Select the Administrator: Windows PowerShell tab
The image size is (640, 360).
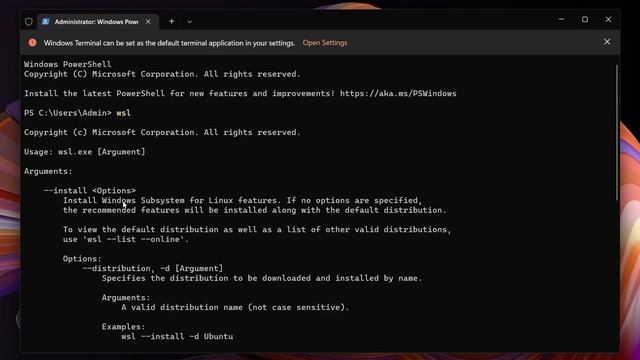98,22
